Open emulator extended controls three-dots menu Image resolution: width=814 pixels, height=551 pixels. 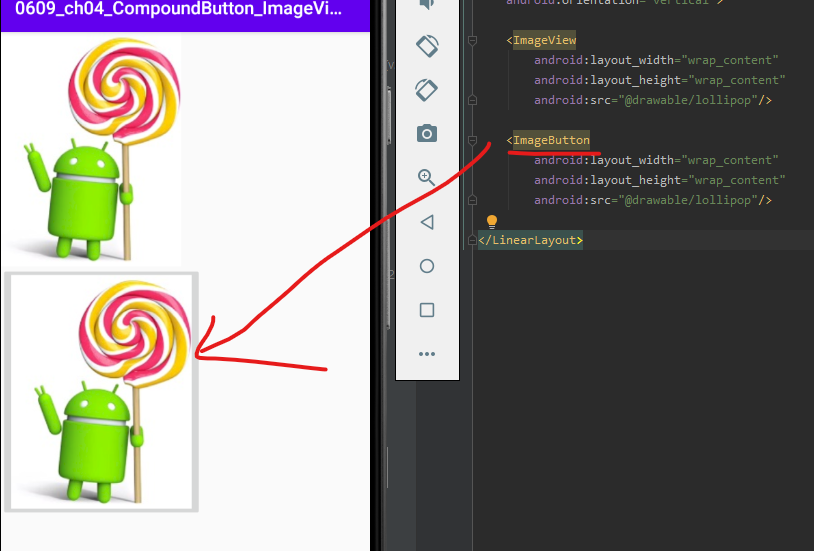click(x=427, y=354)
